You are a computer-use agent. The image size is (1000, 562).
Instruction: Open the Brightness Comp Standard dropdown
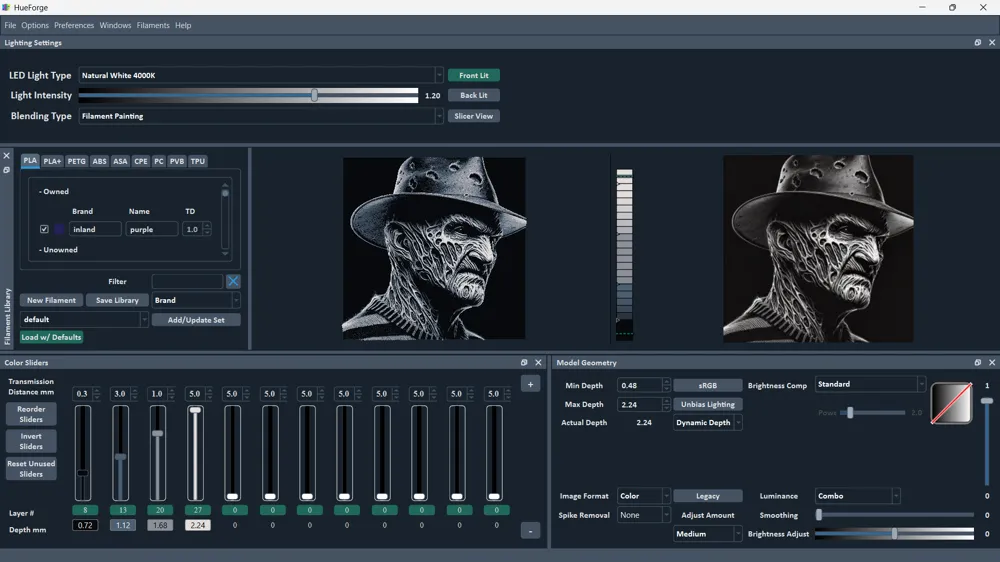click(x=871, y=384)
